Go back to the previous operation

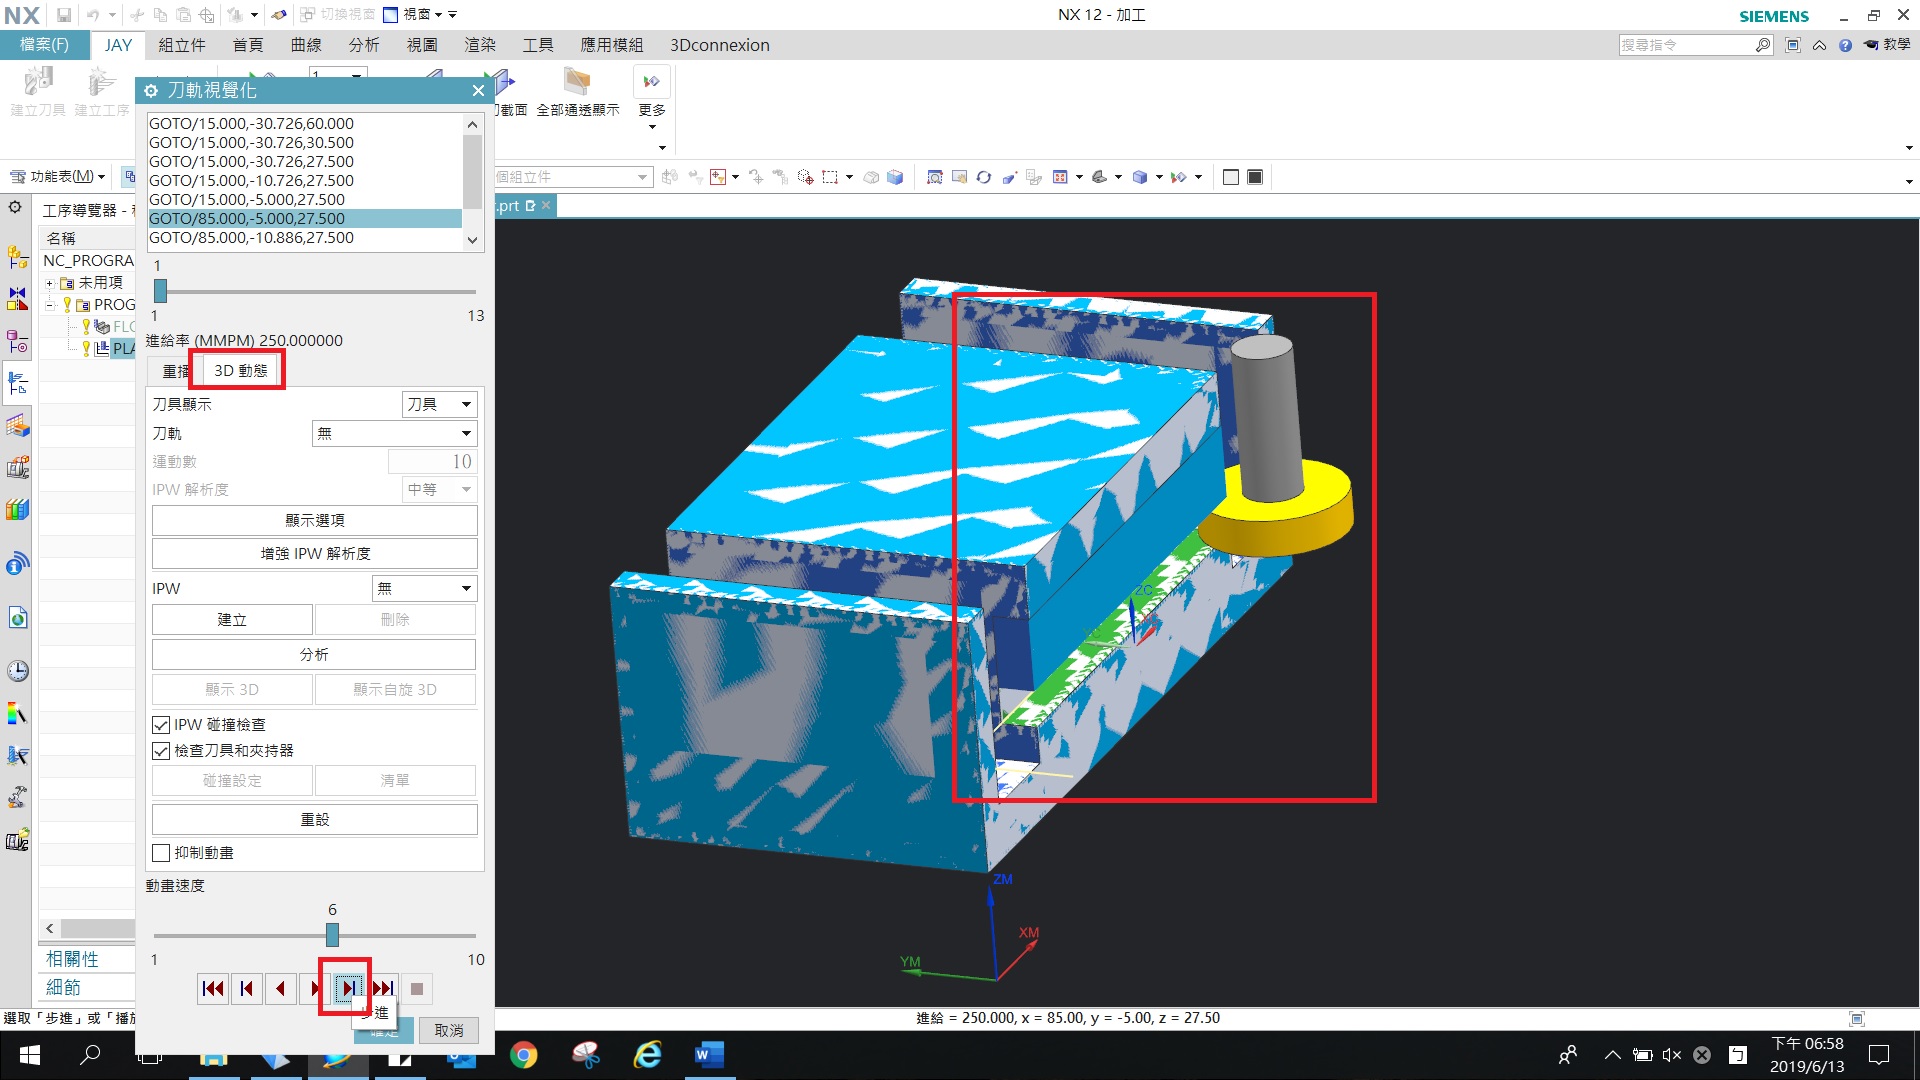coord(246,989)
